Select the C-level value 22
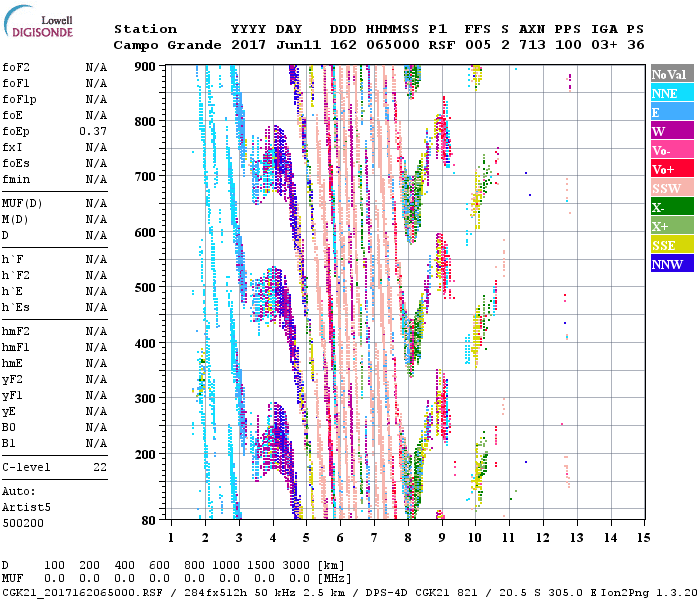Screen dimensions: 700x600 click(99, 467)
